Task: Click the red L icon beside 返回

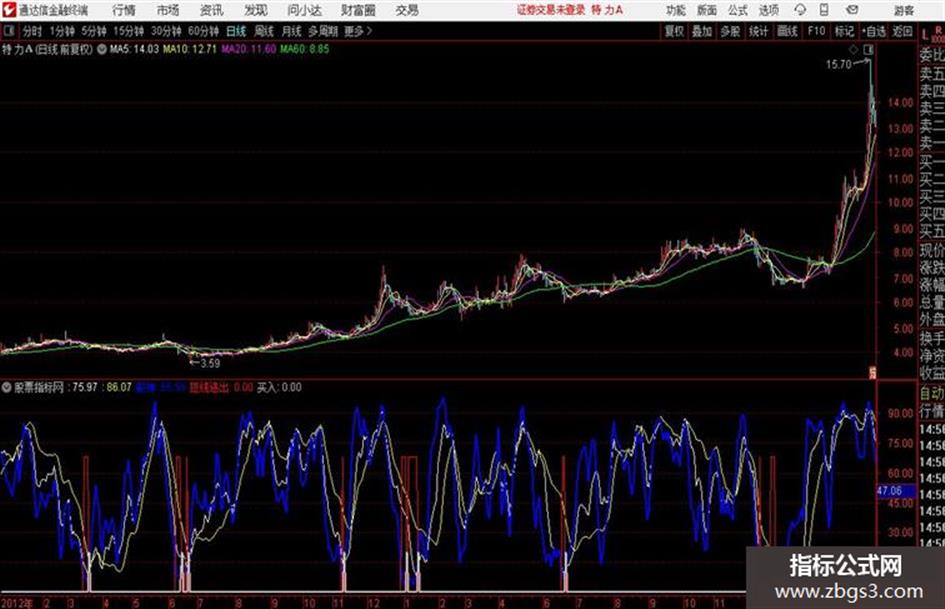Action: tap(925, 34)
